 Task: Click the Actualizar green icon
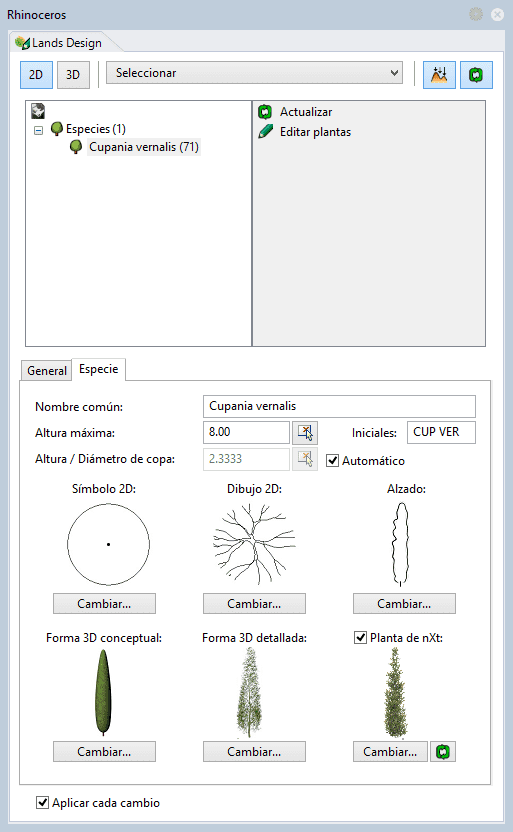[x=265, y=112]
